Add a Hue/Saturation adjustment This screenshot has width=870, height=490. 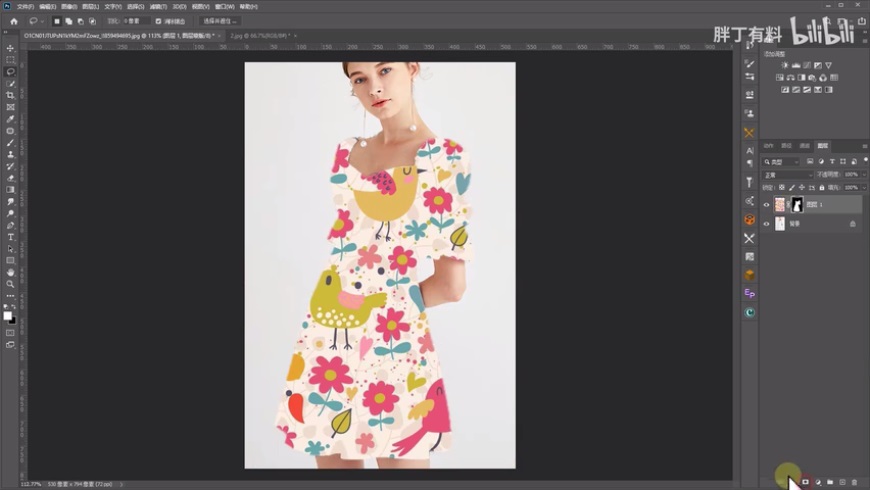[x=780, y=78]
